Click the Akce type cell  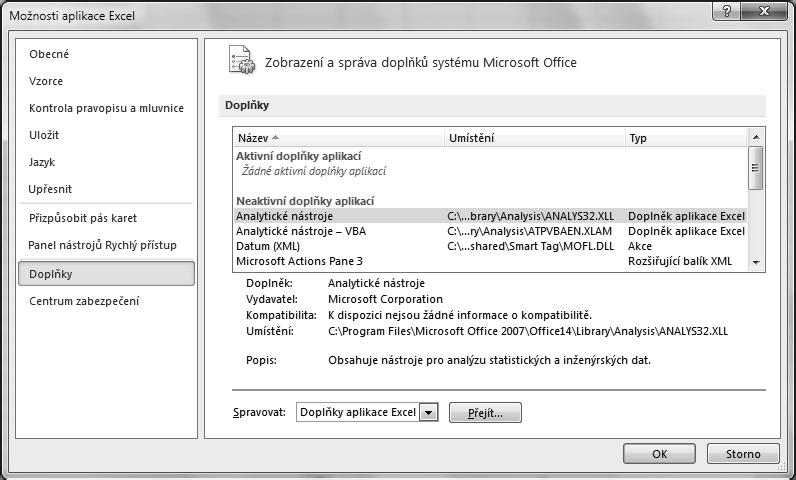tap(640, 246)
